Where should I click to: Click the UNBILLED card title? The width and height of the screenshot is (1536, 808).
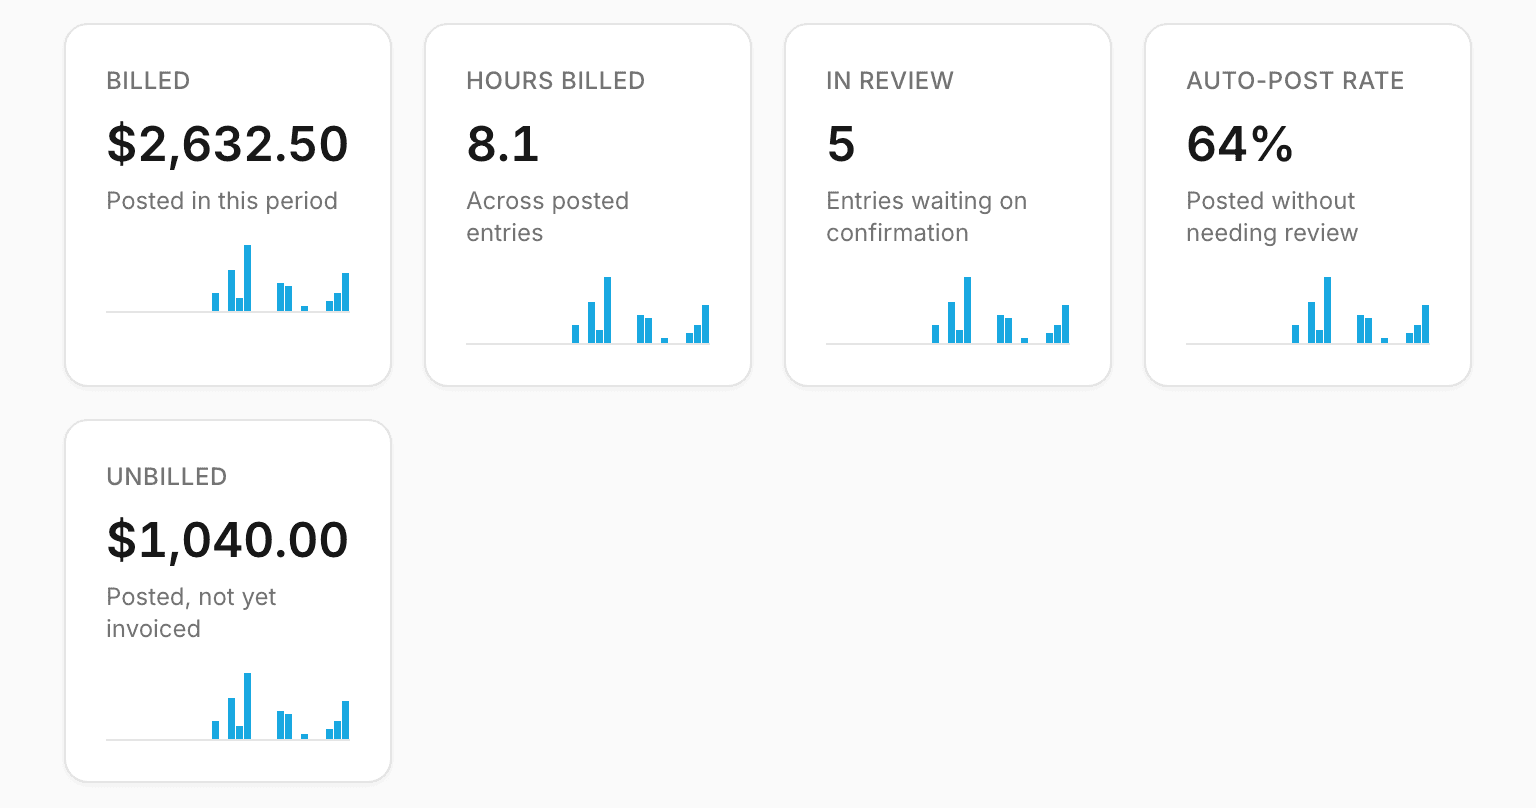tap(167, 477)
